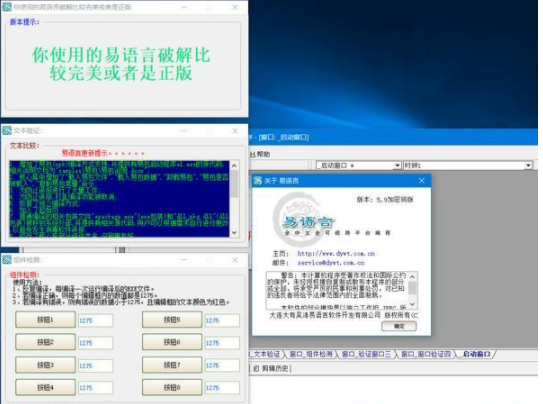Click inside the blue text comparison box
The image size is (543, 404).
coord(119,199)
